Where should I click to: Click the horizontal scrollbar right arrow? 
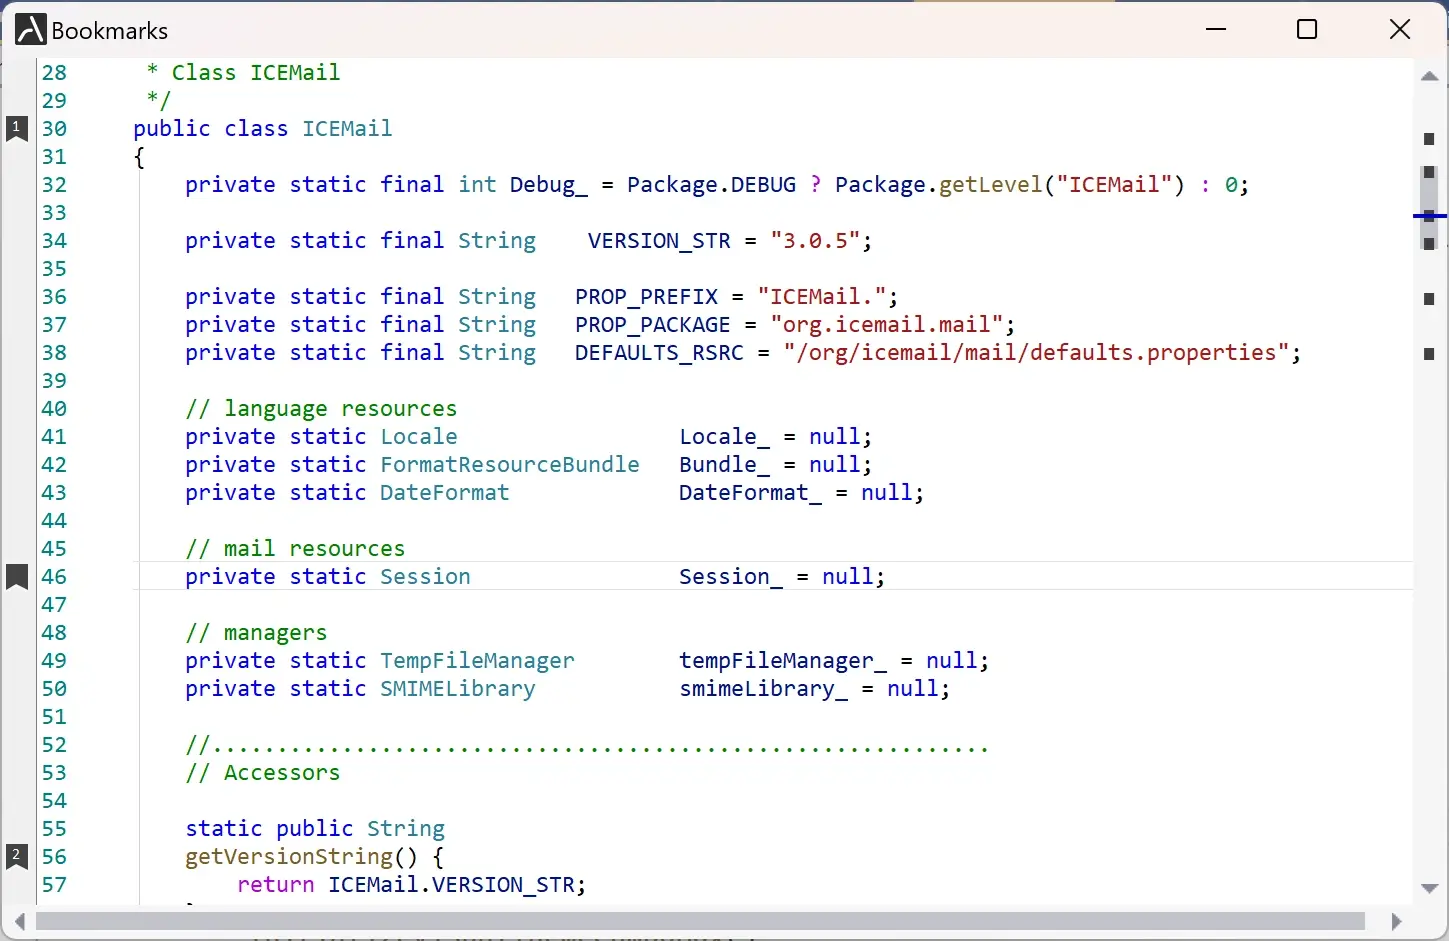click(x=1396, y=921)
